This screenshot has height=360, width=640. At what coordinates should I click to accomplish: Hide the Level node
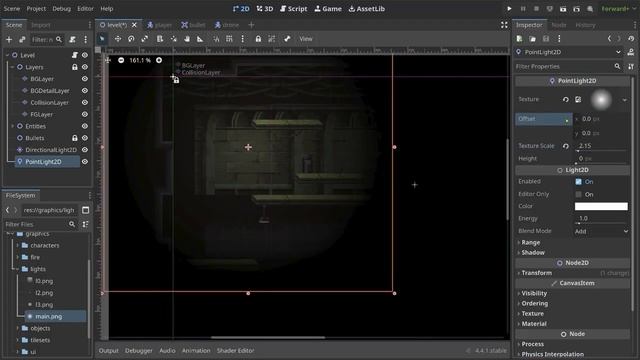coord(85,55)
